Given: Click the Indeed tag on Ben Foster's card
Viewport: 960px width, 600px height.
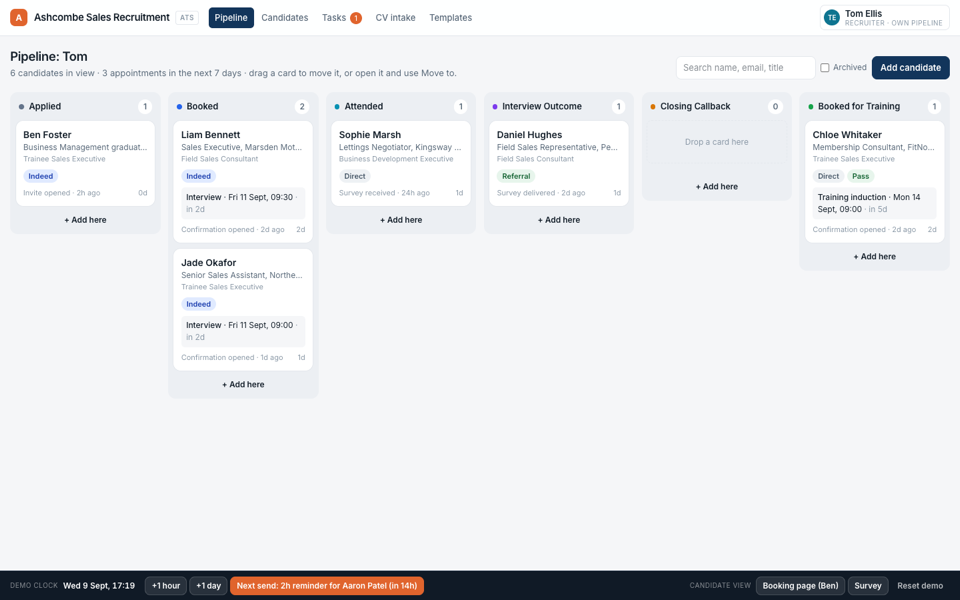Looking at the screenshot, I should click(40, 176).
